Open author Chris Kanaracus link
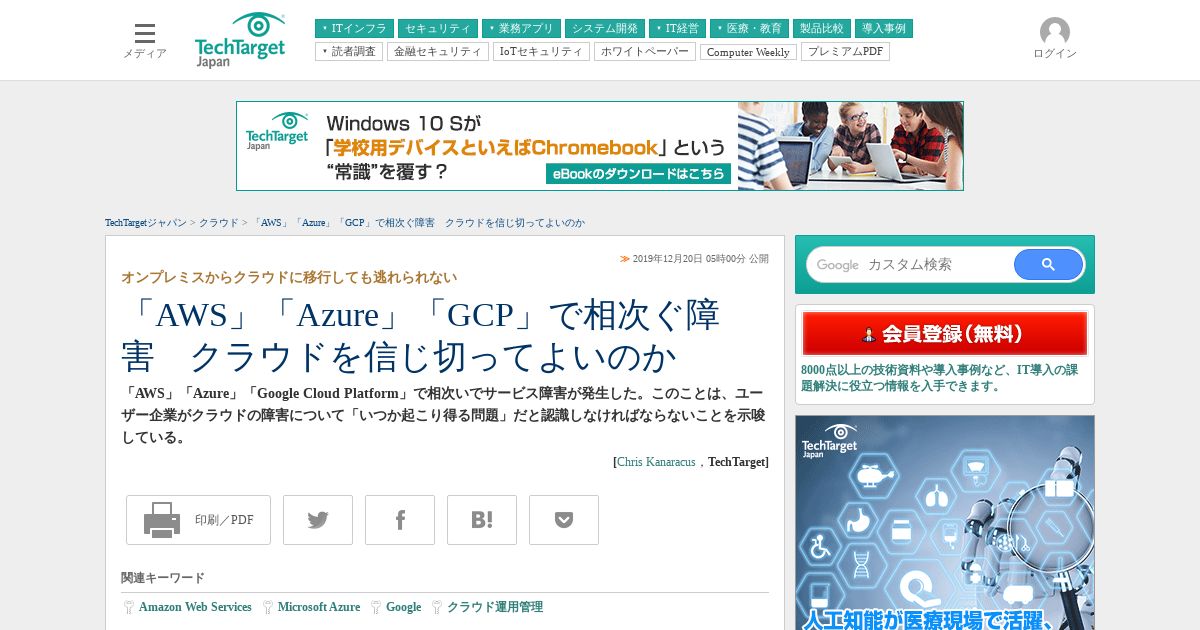The height and width of the screenshot is (630, 1200). (x=658, y=462)
